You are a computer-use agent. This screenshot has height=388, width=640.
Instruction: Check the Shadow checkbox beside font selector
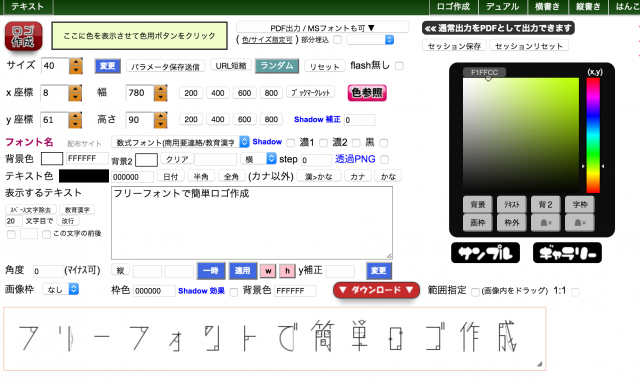[291, 143]
